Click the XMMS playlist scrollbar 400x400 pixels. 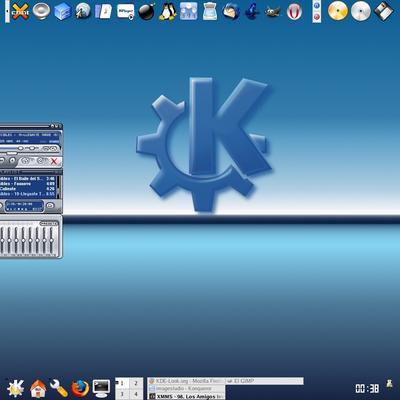pyautogui.click(x=58, y=187)
